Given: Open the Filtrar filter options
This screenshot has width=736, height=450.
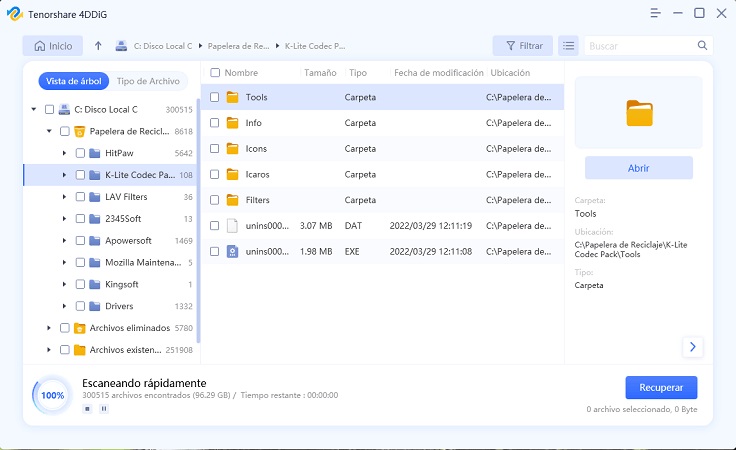Looking at the screenshot, I should (x=523, y=46).
